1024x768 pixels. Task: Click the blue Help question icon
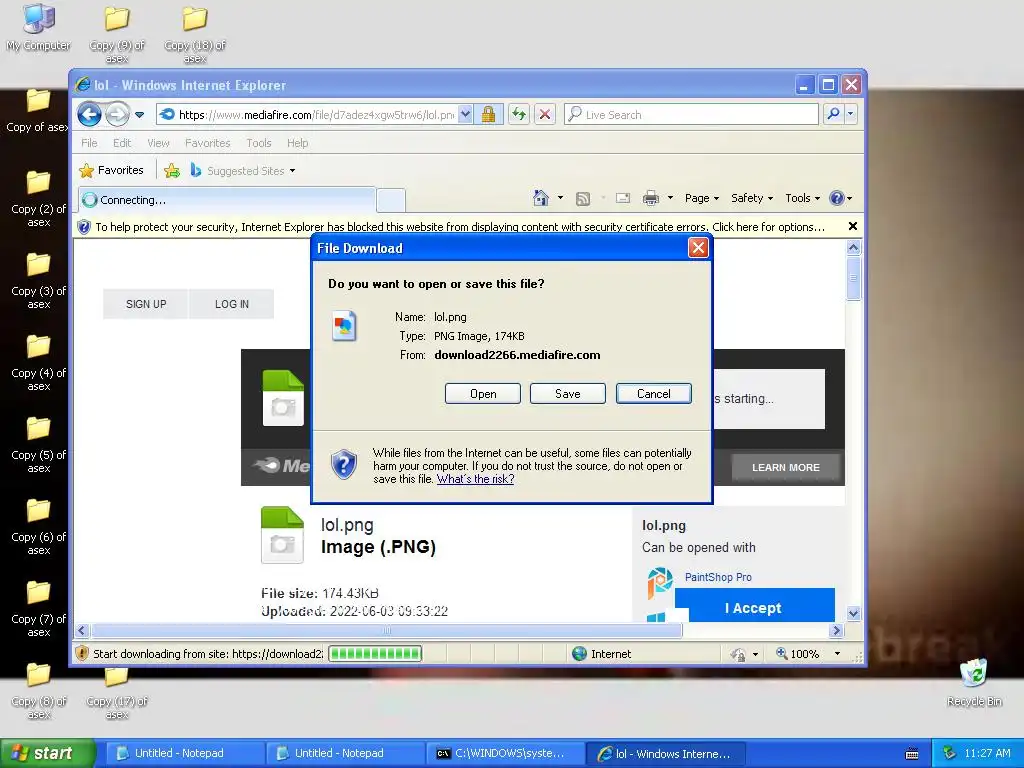coord(837,198)
